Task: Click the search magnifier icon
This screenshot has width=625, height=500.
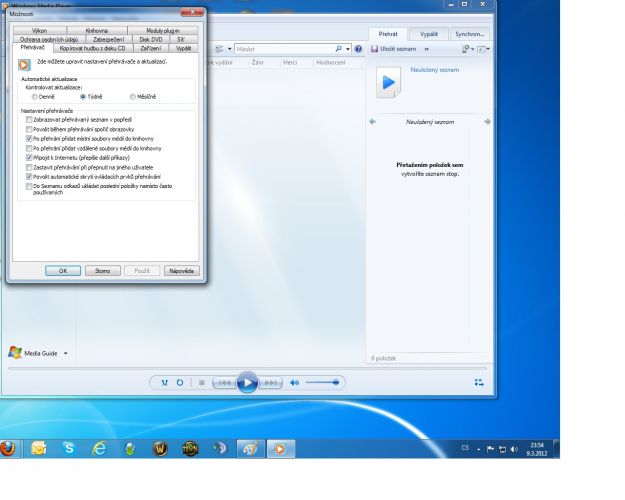Action: (338, 49)
